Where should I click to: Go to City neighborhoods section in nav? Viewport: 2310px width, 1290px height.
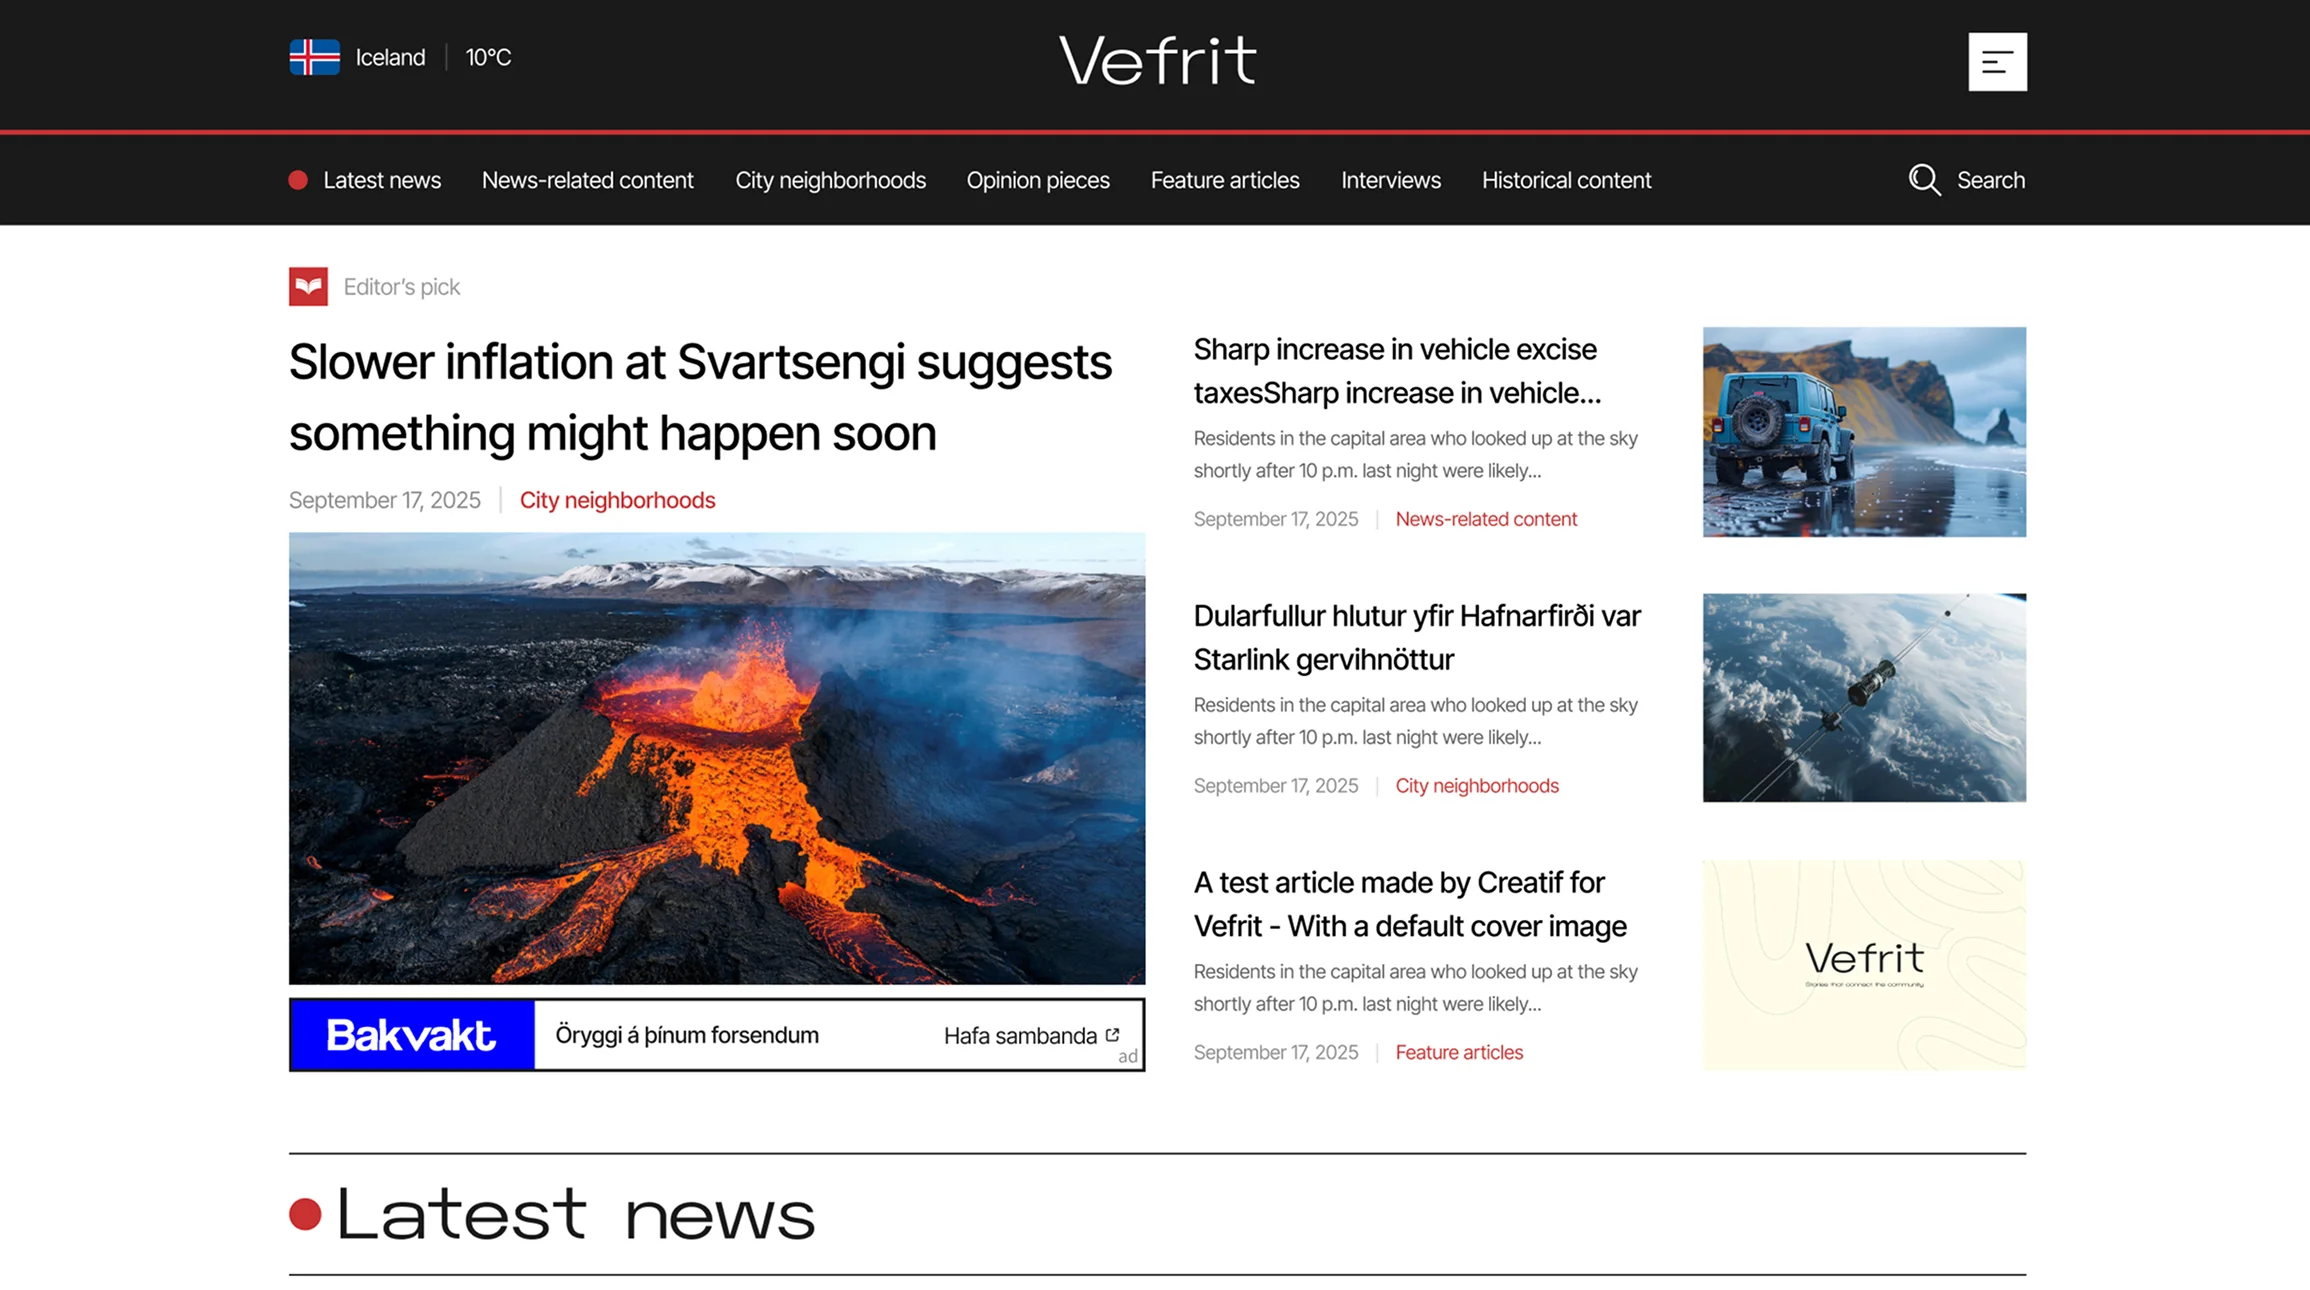tap(830, 180)
